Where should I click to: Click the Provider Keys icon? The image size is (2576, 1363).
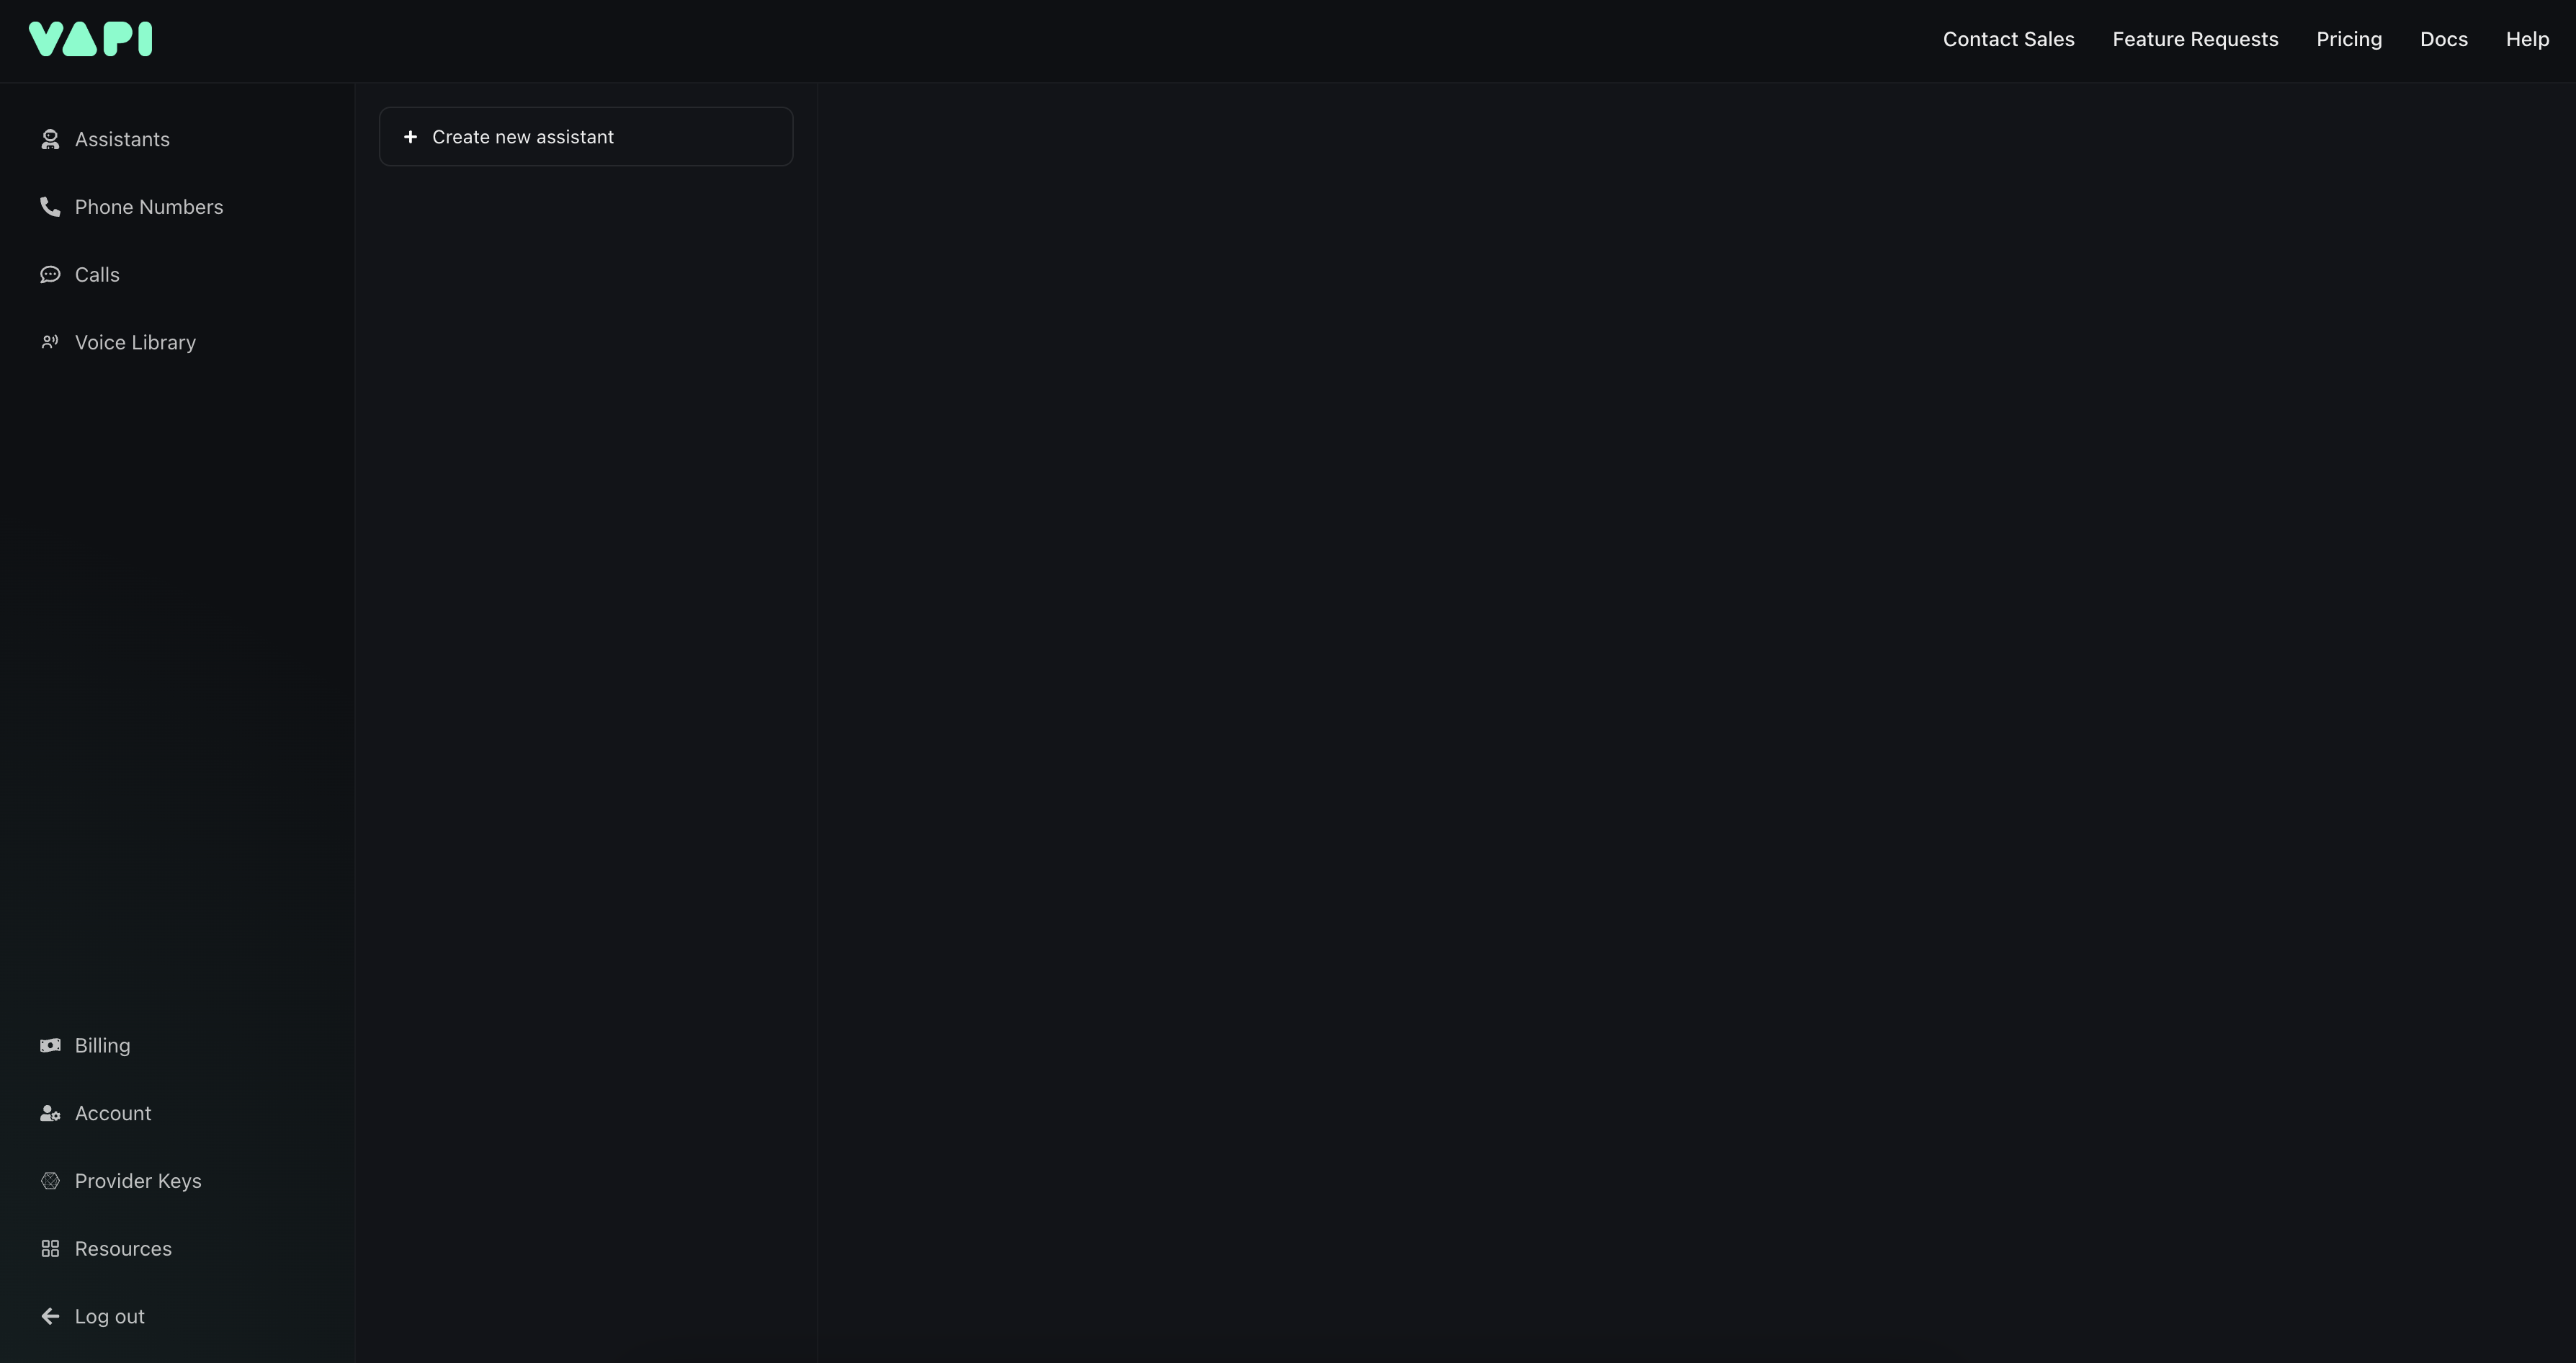(x=50, y=1181)
